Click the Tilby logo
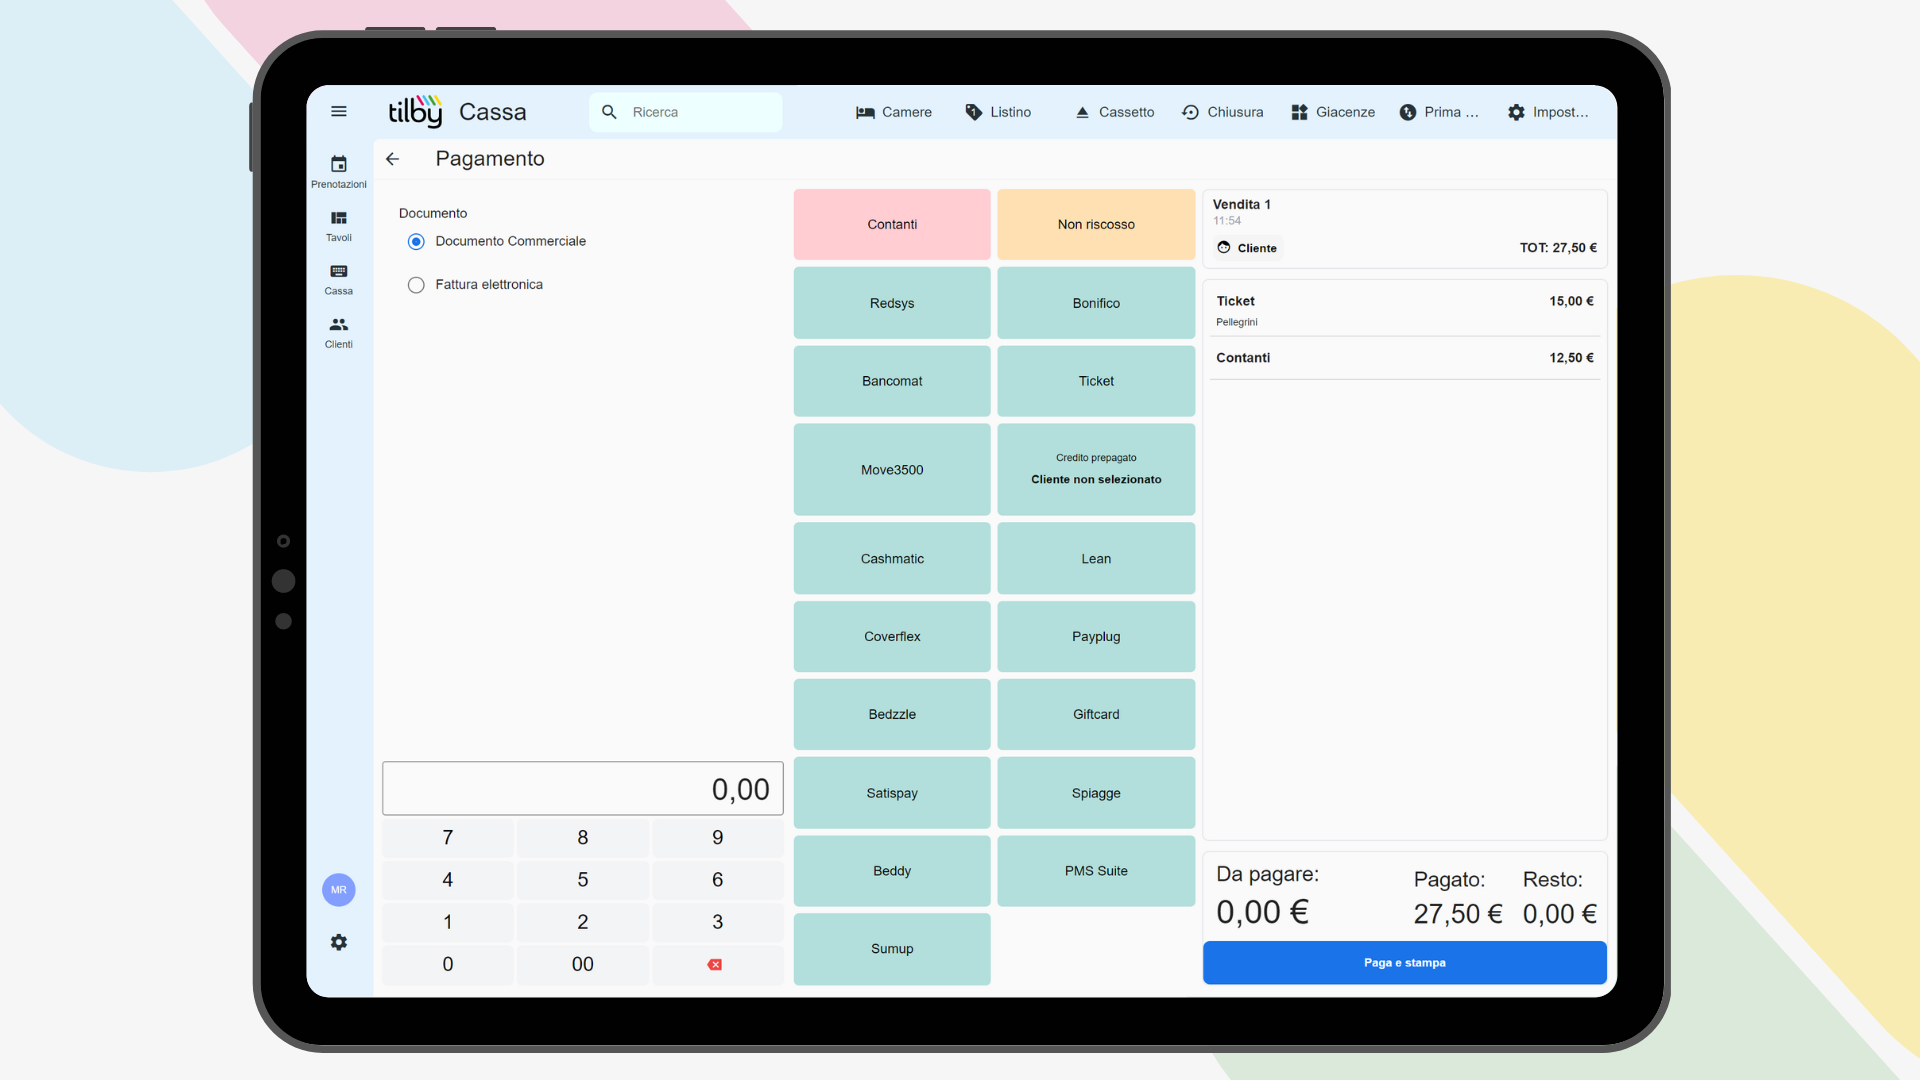Viewport: 1920px width, 1080px height. [x=415, y=112]
